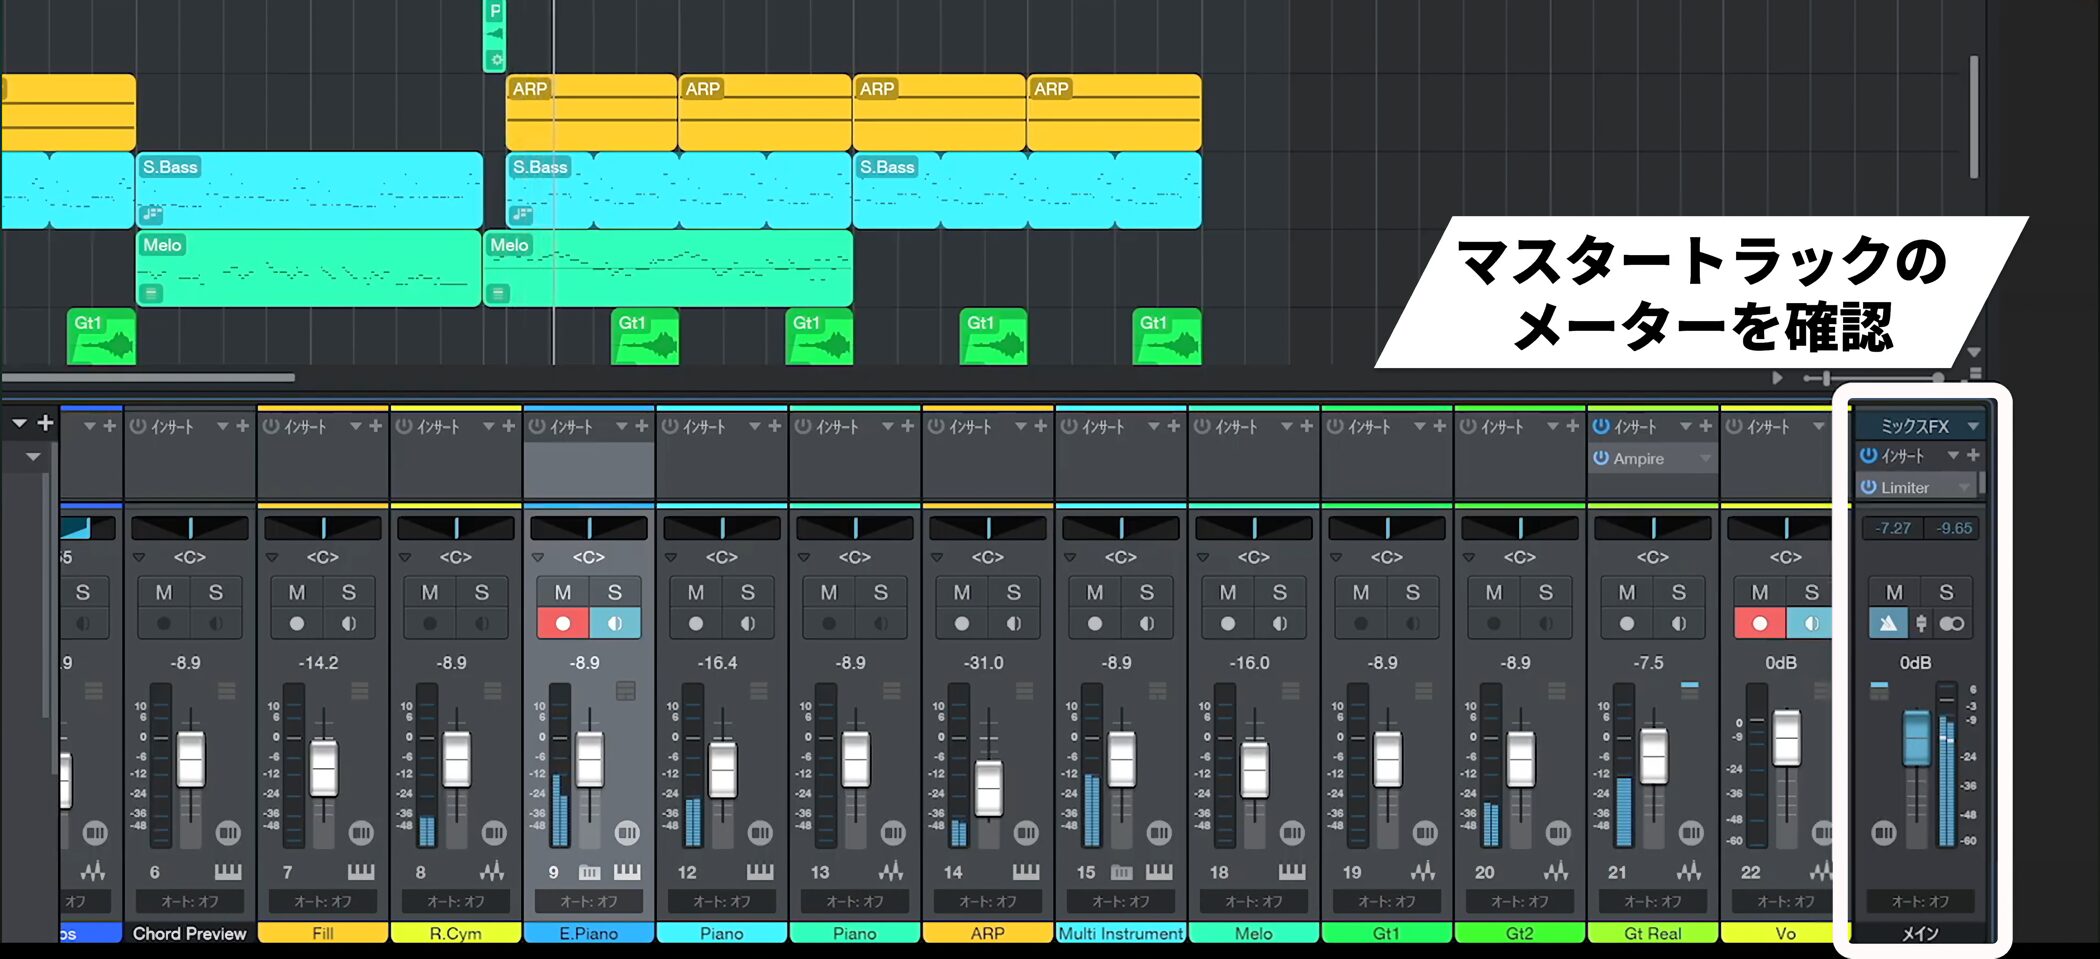Click the audio waveform icon on channel 19

point(1422,872)
